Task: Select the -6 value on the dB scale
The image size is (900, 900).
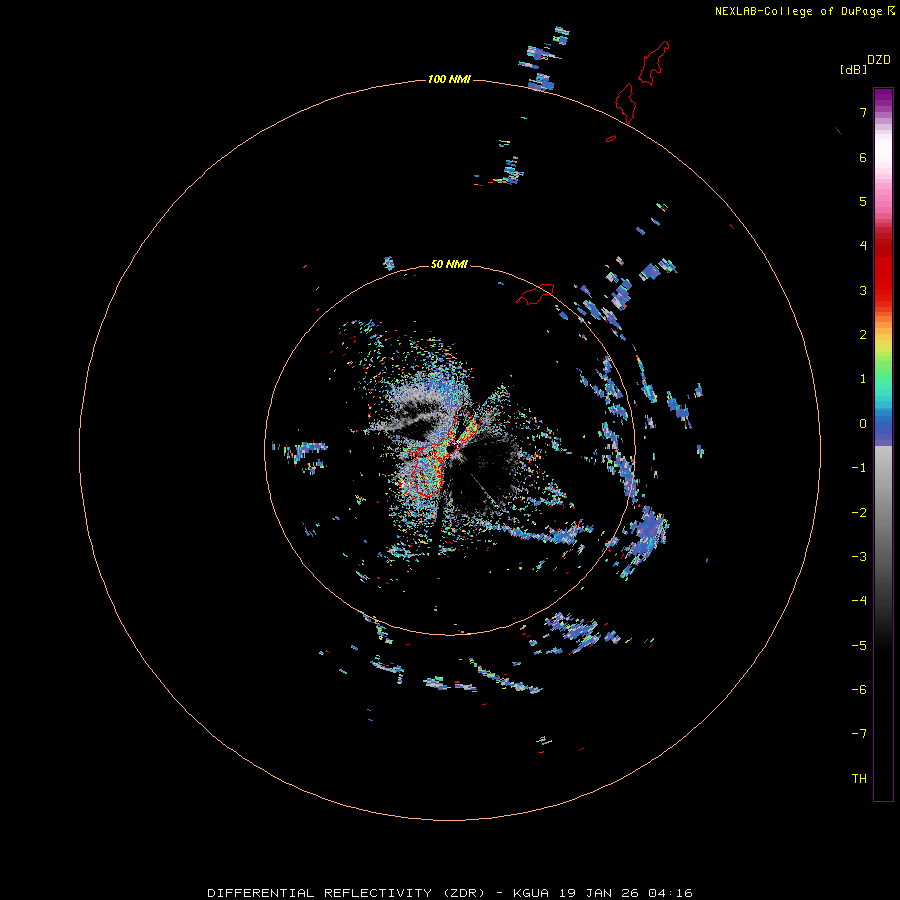Action: 859,690
